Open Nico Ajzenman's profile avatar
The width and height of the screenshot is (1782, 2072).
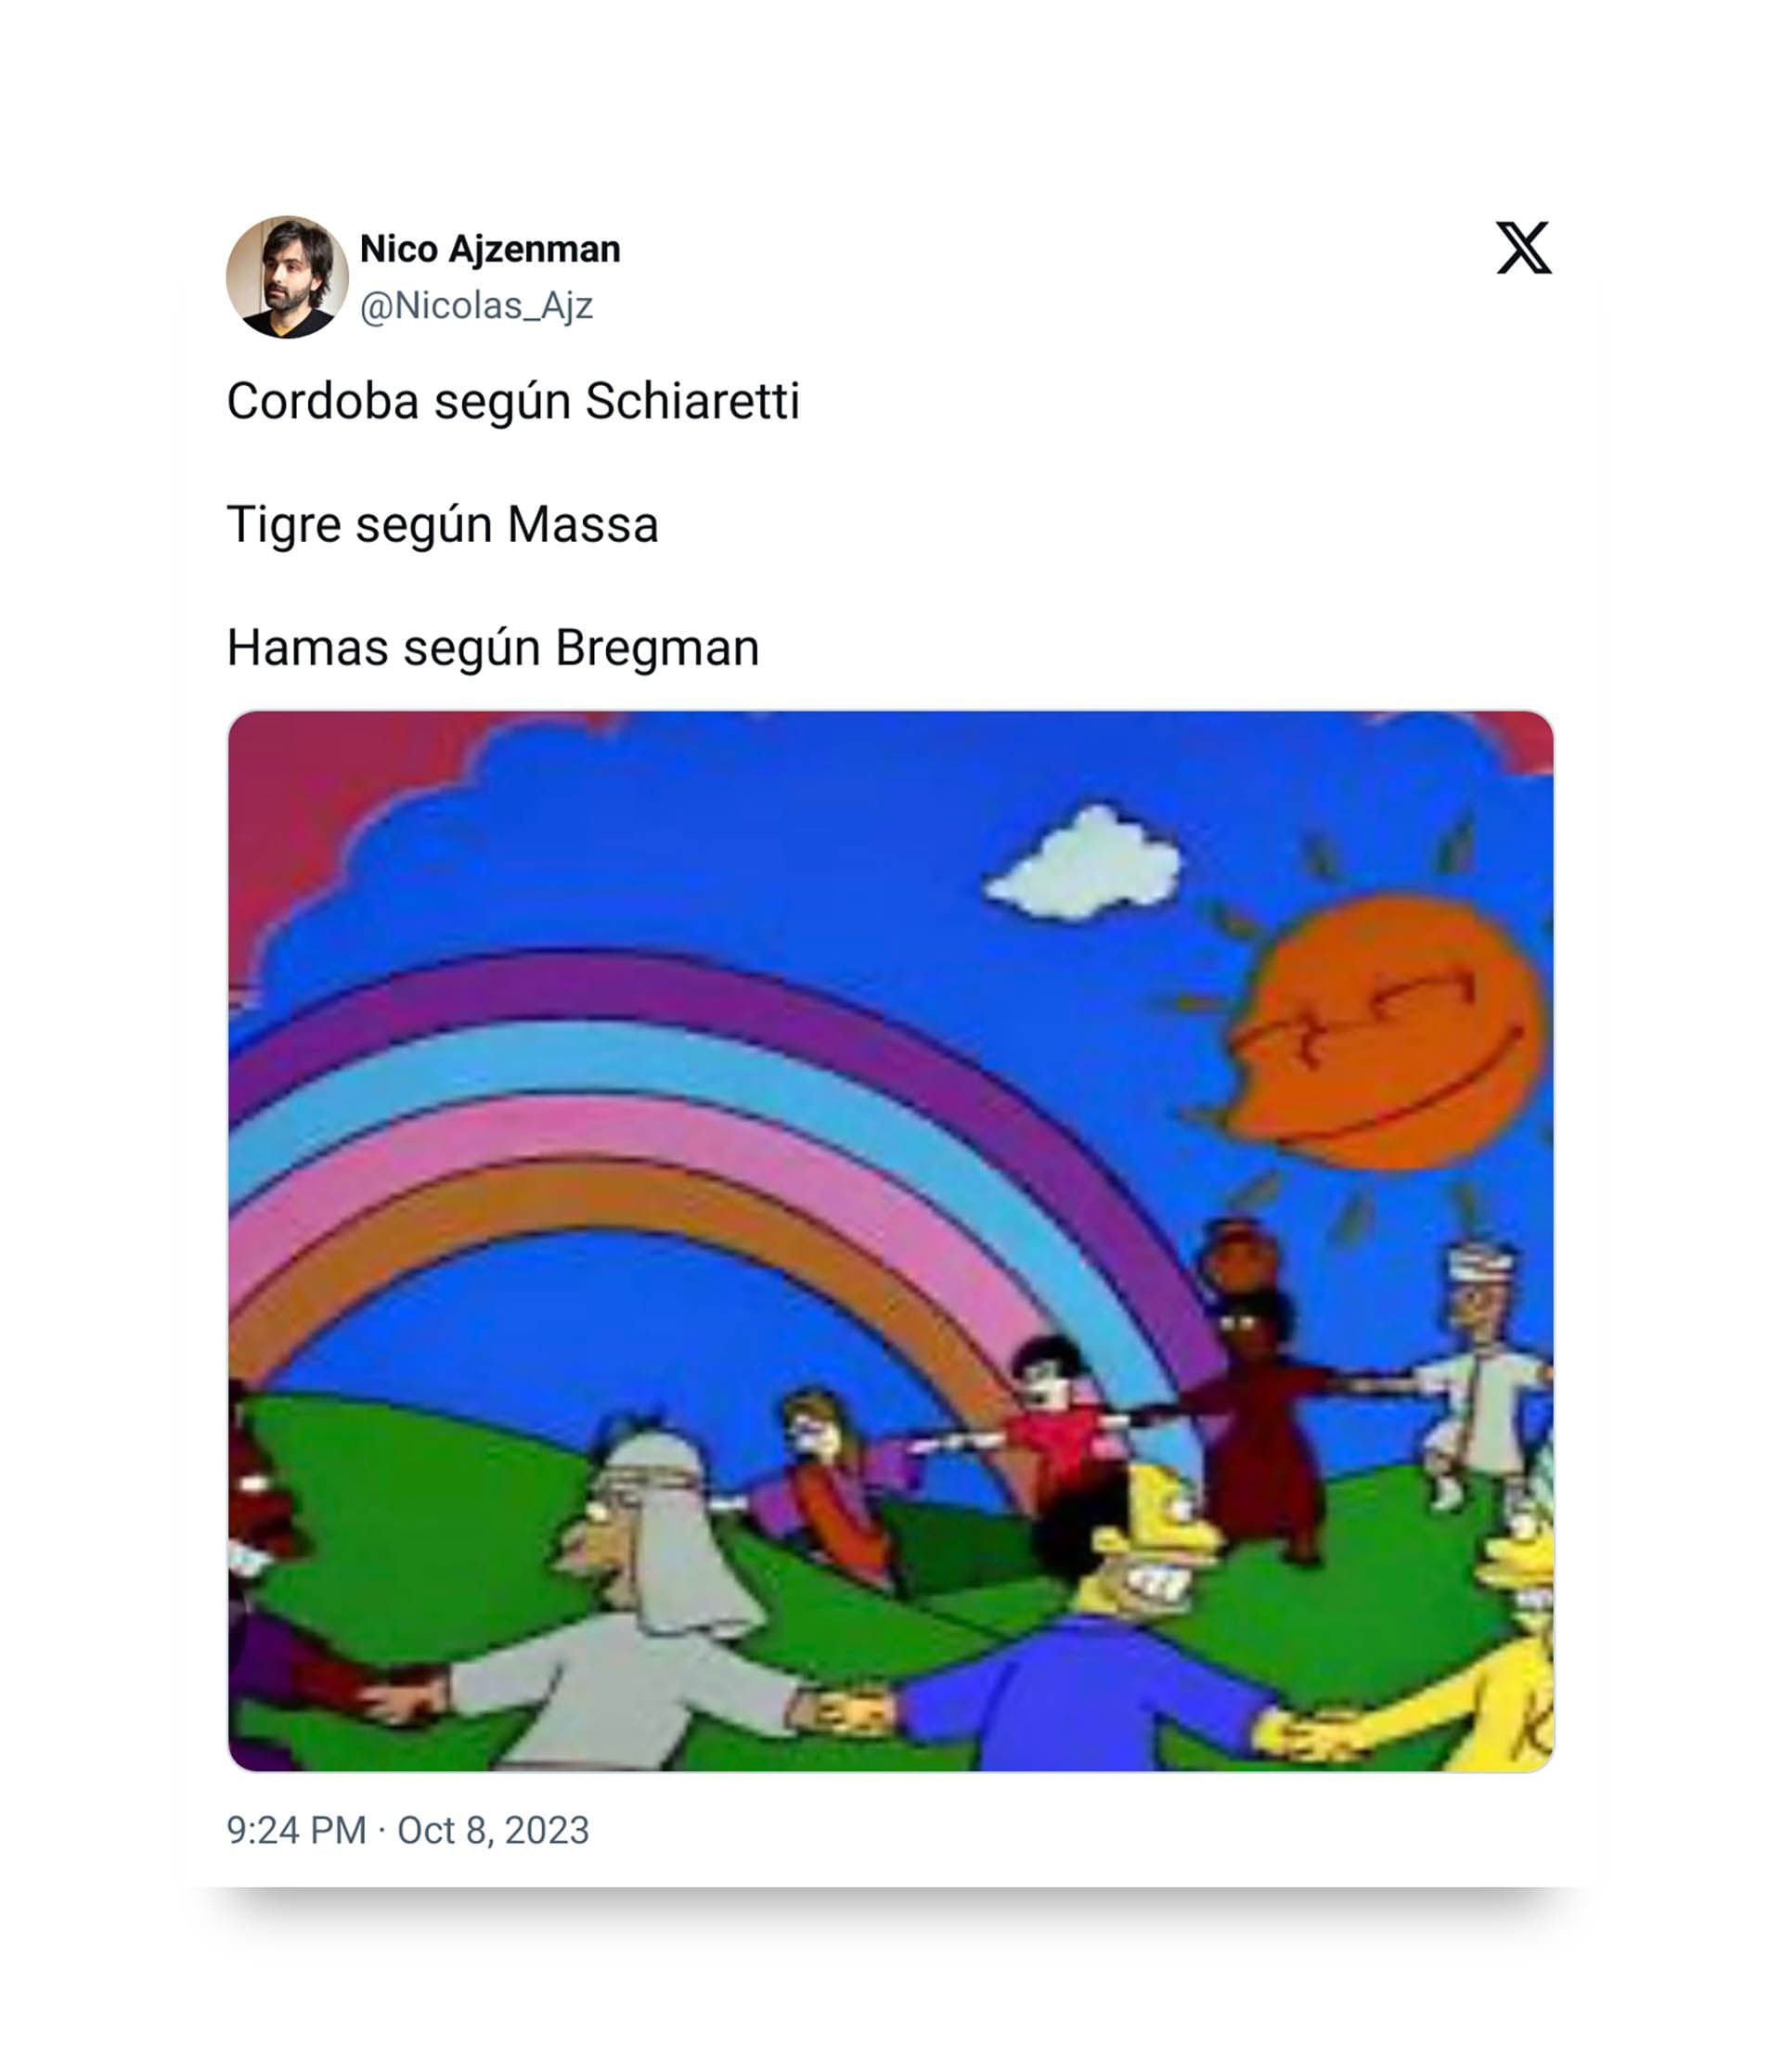click(287, 277)
